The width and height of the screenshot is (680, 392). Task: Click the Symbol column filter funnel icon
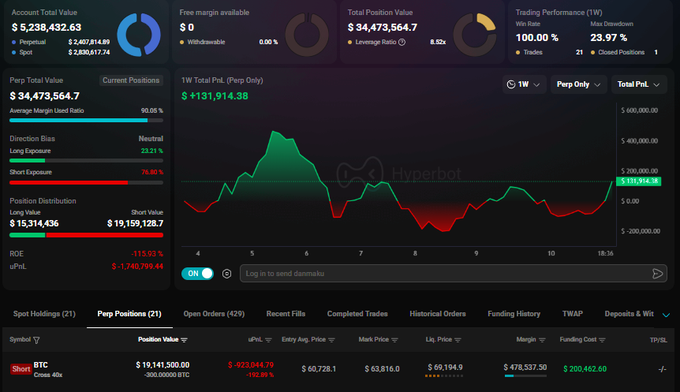[x=36, y=340]
